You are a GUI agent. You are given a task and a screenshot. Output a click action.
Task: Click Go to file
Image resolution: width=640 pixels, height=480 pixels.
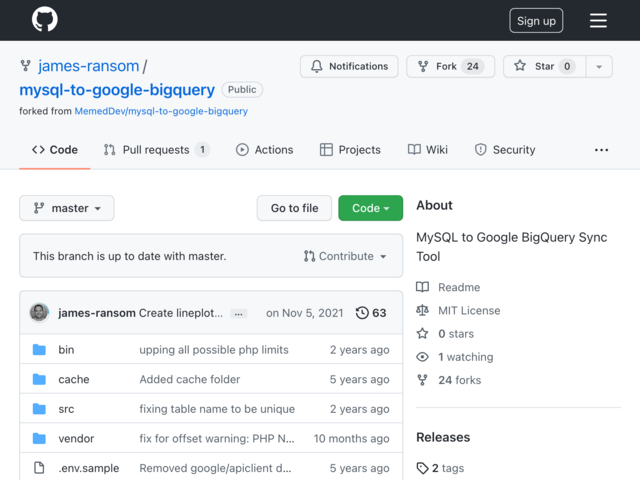click(294, 208)
